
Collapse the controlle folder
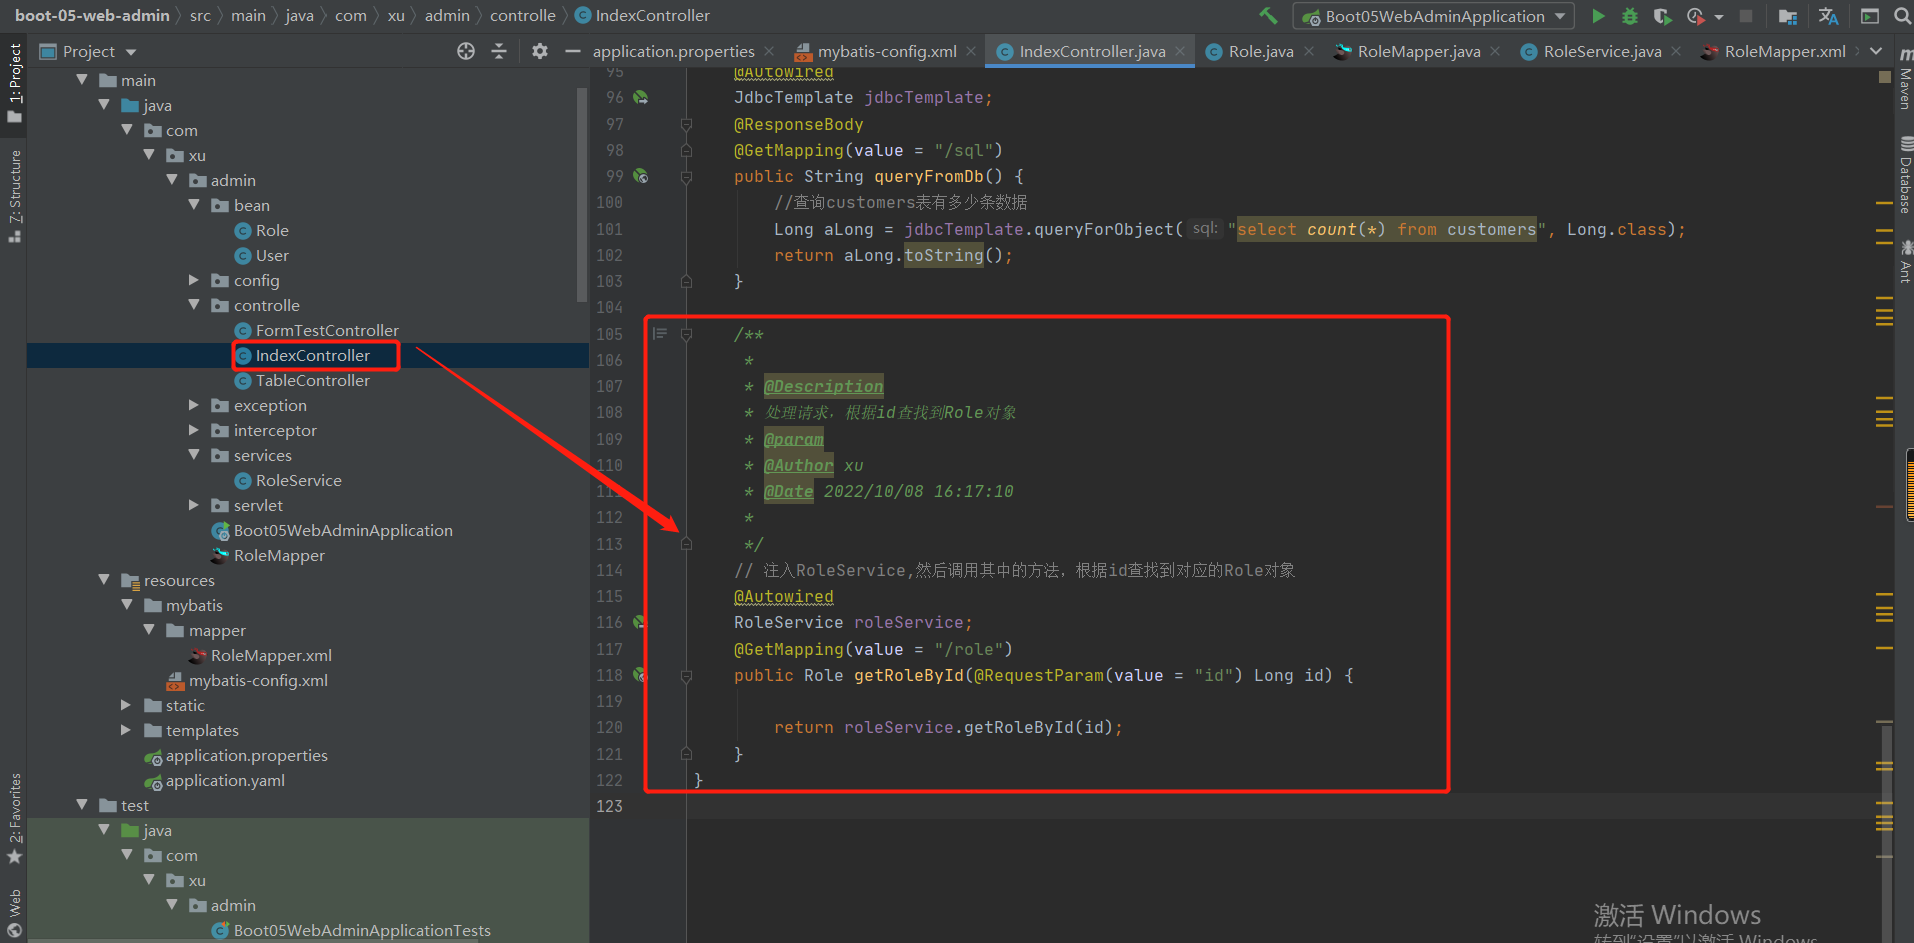point(194,305)
